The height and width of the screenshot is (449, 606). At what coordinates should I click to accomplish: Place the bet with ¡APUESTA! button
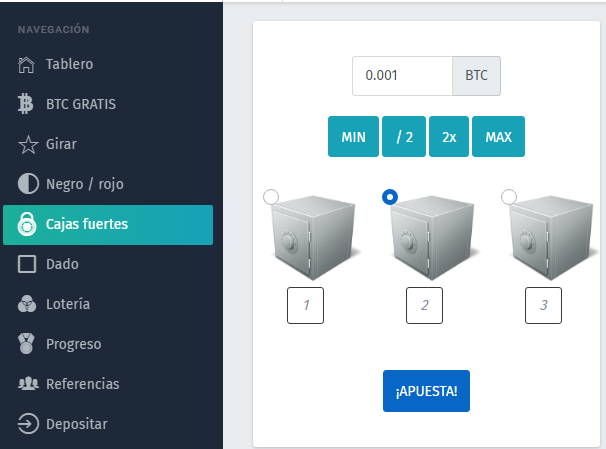pyautogui.click(x=426, y=391)
